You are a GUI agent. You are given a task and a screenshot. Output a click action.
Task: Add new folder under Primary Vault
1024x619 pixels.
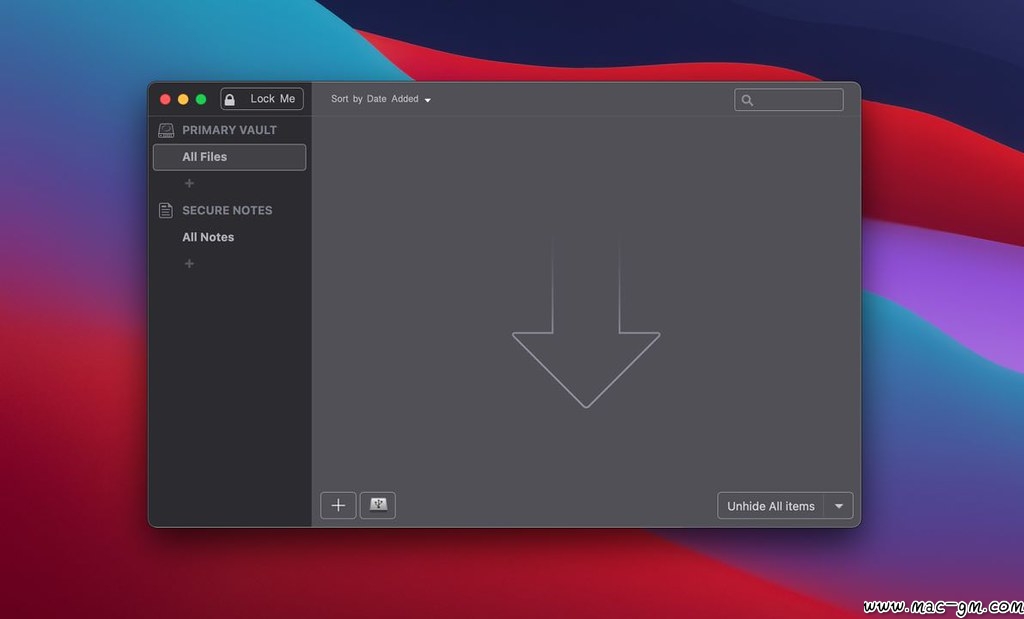189,183
